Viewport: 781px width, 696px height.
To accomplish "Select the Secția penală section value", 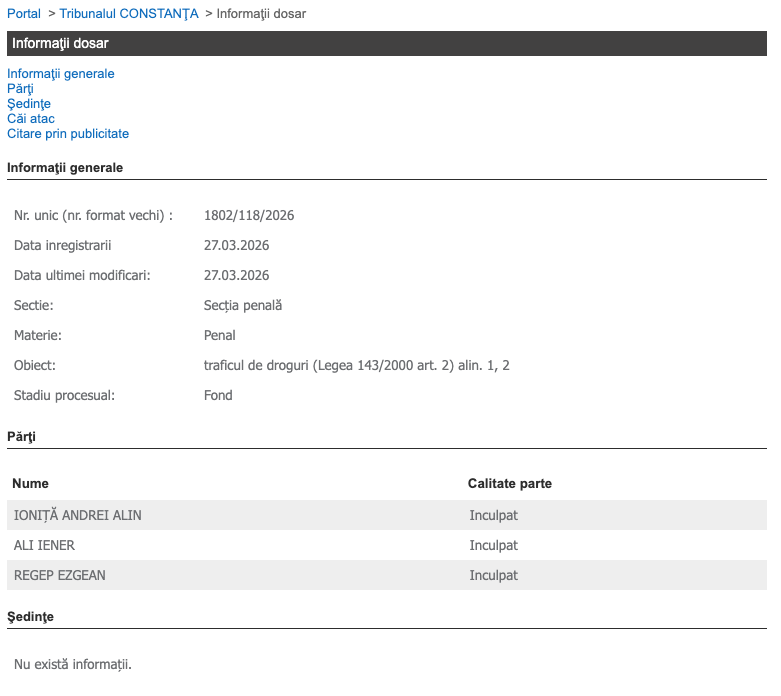I will (x=243, y=306).
